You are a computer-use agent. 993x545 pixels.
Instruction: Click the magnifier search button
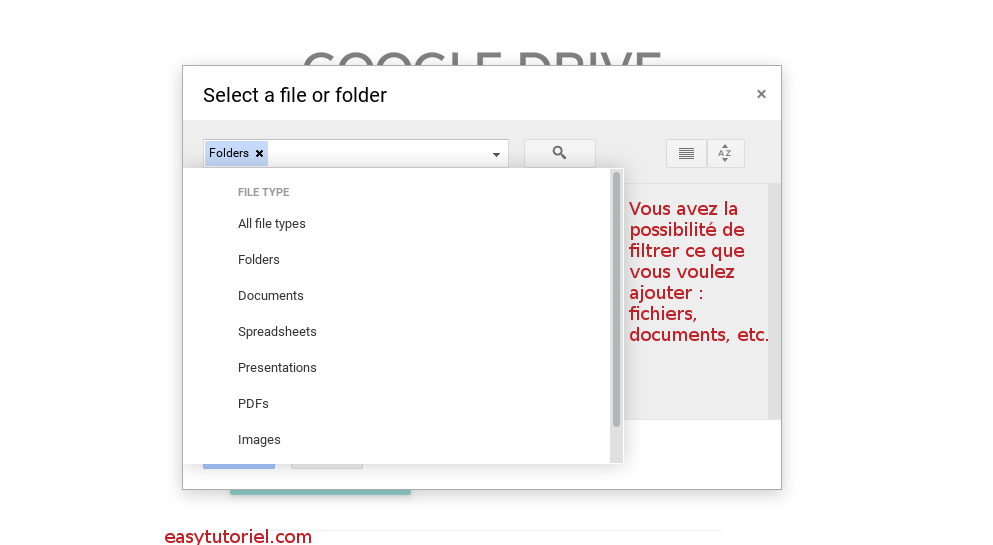click(559, 153)
